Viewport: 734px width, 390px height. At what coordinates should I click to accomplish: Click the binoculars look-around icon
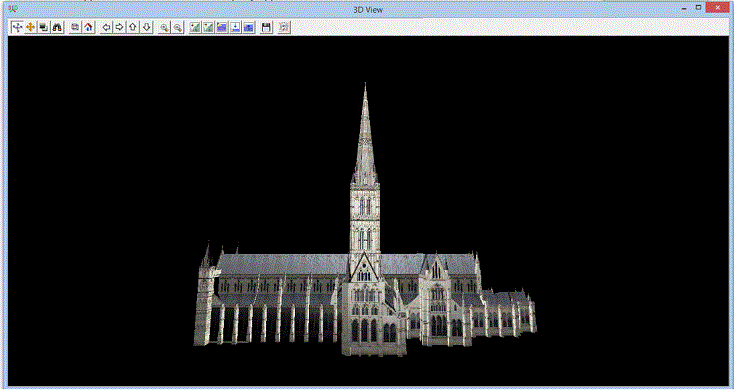(x=57, y=27)
